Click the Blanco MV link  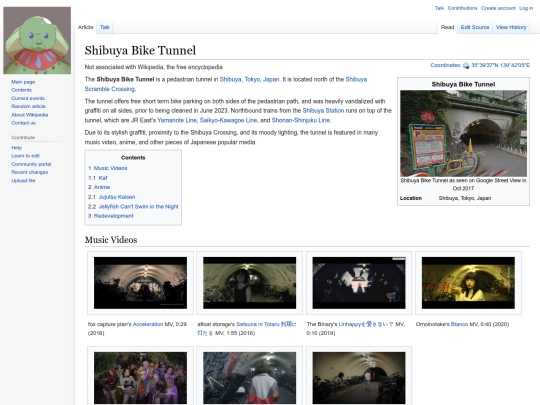459,324
